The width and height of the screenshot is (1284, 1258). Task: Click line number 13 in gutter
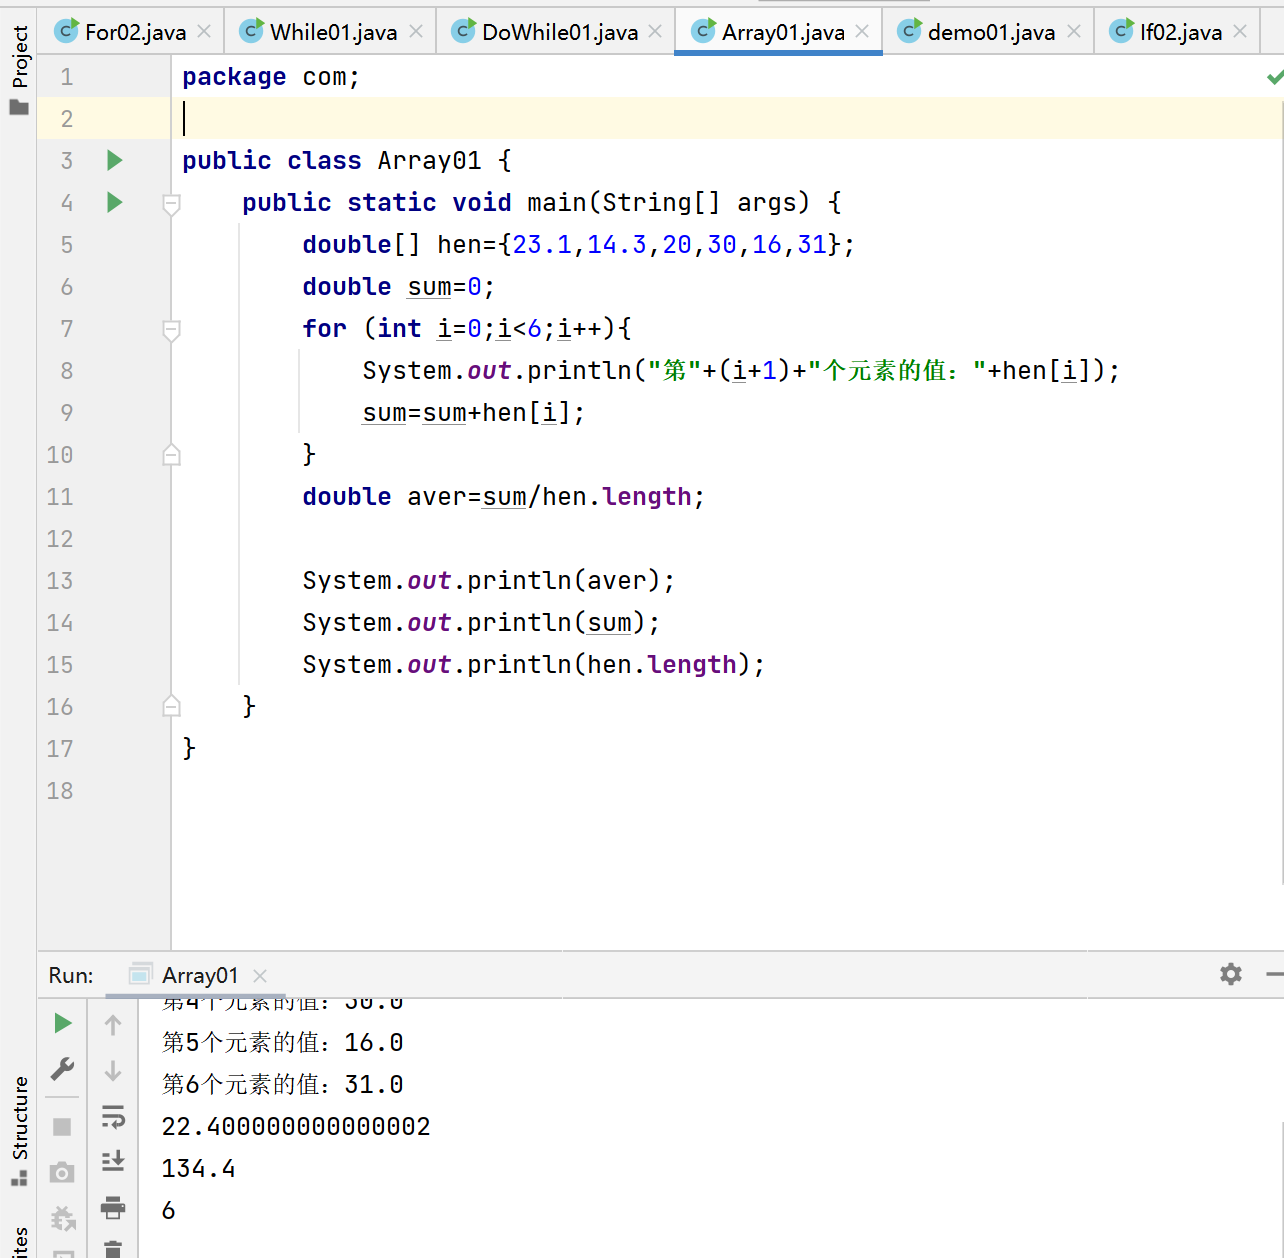click(x=60, y=581)
